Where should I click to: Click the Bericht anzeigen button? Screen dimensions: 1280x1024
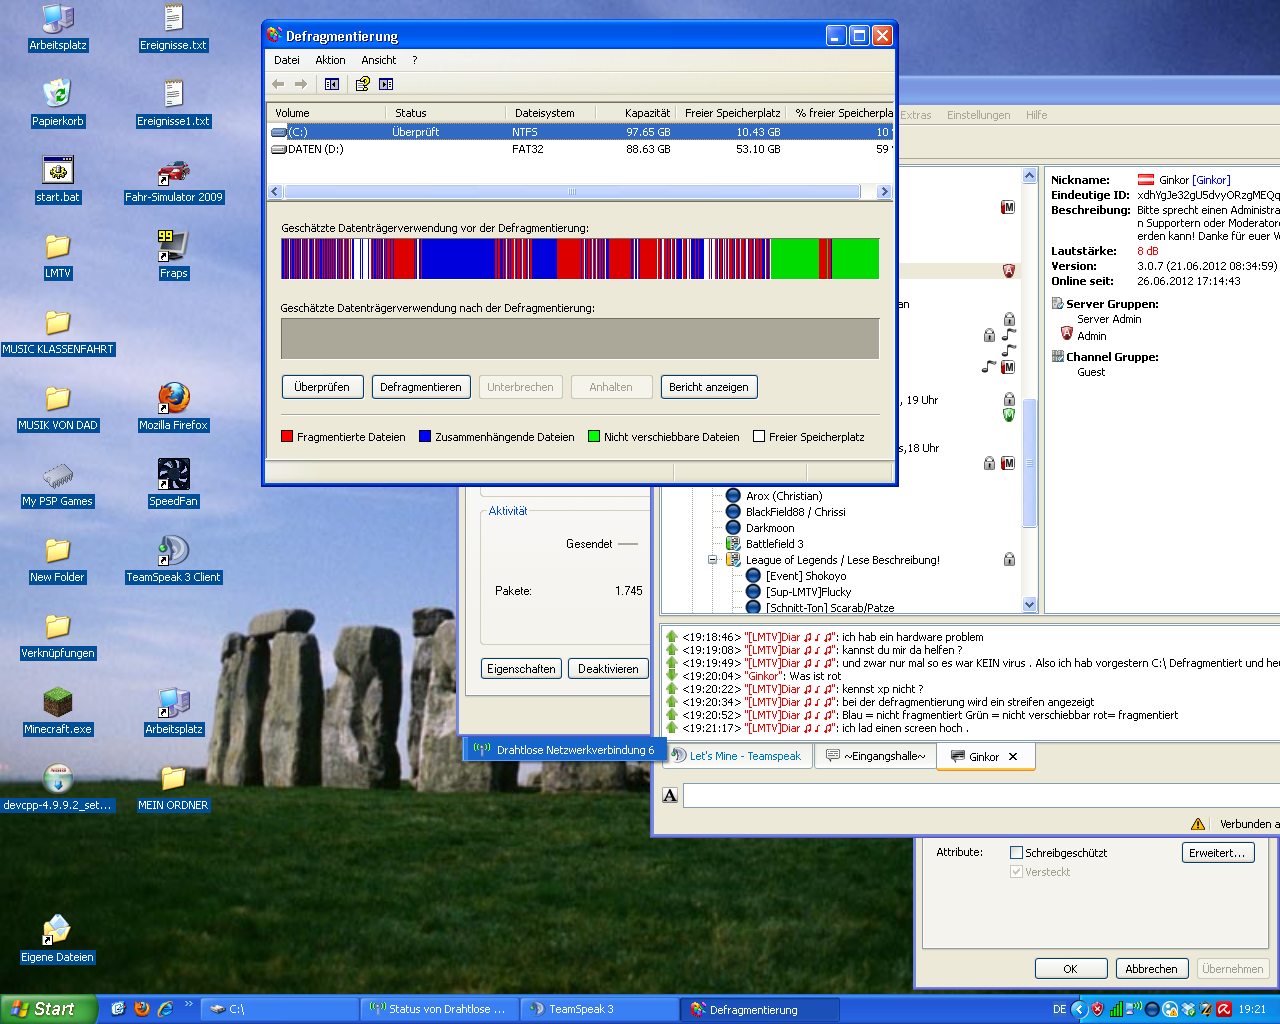tap(708, 387)
